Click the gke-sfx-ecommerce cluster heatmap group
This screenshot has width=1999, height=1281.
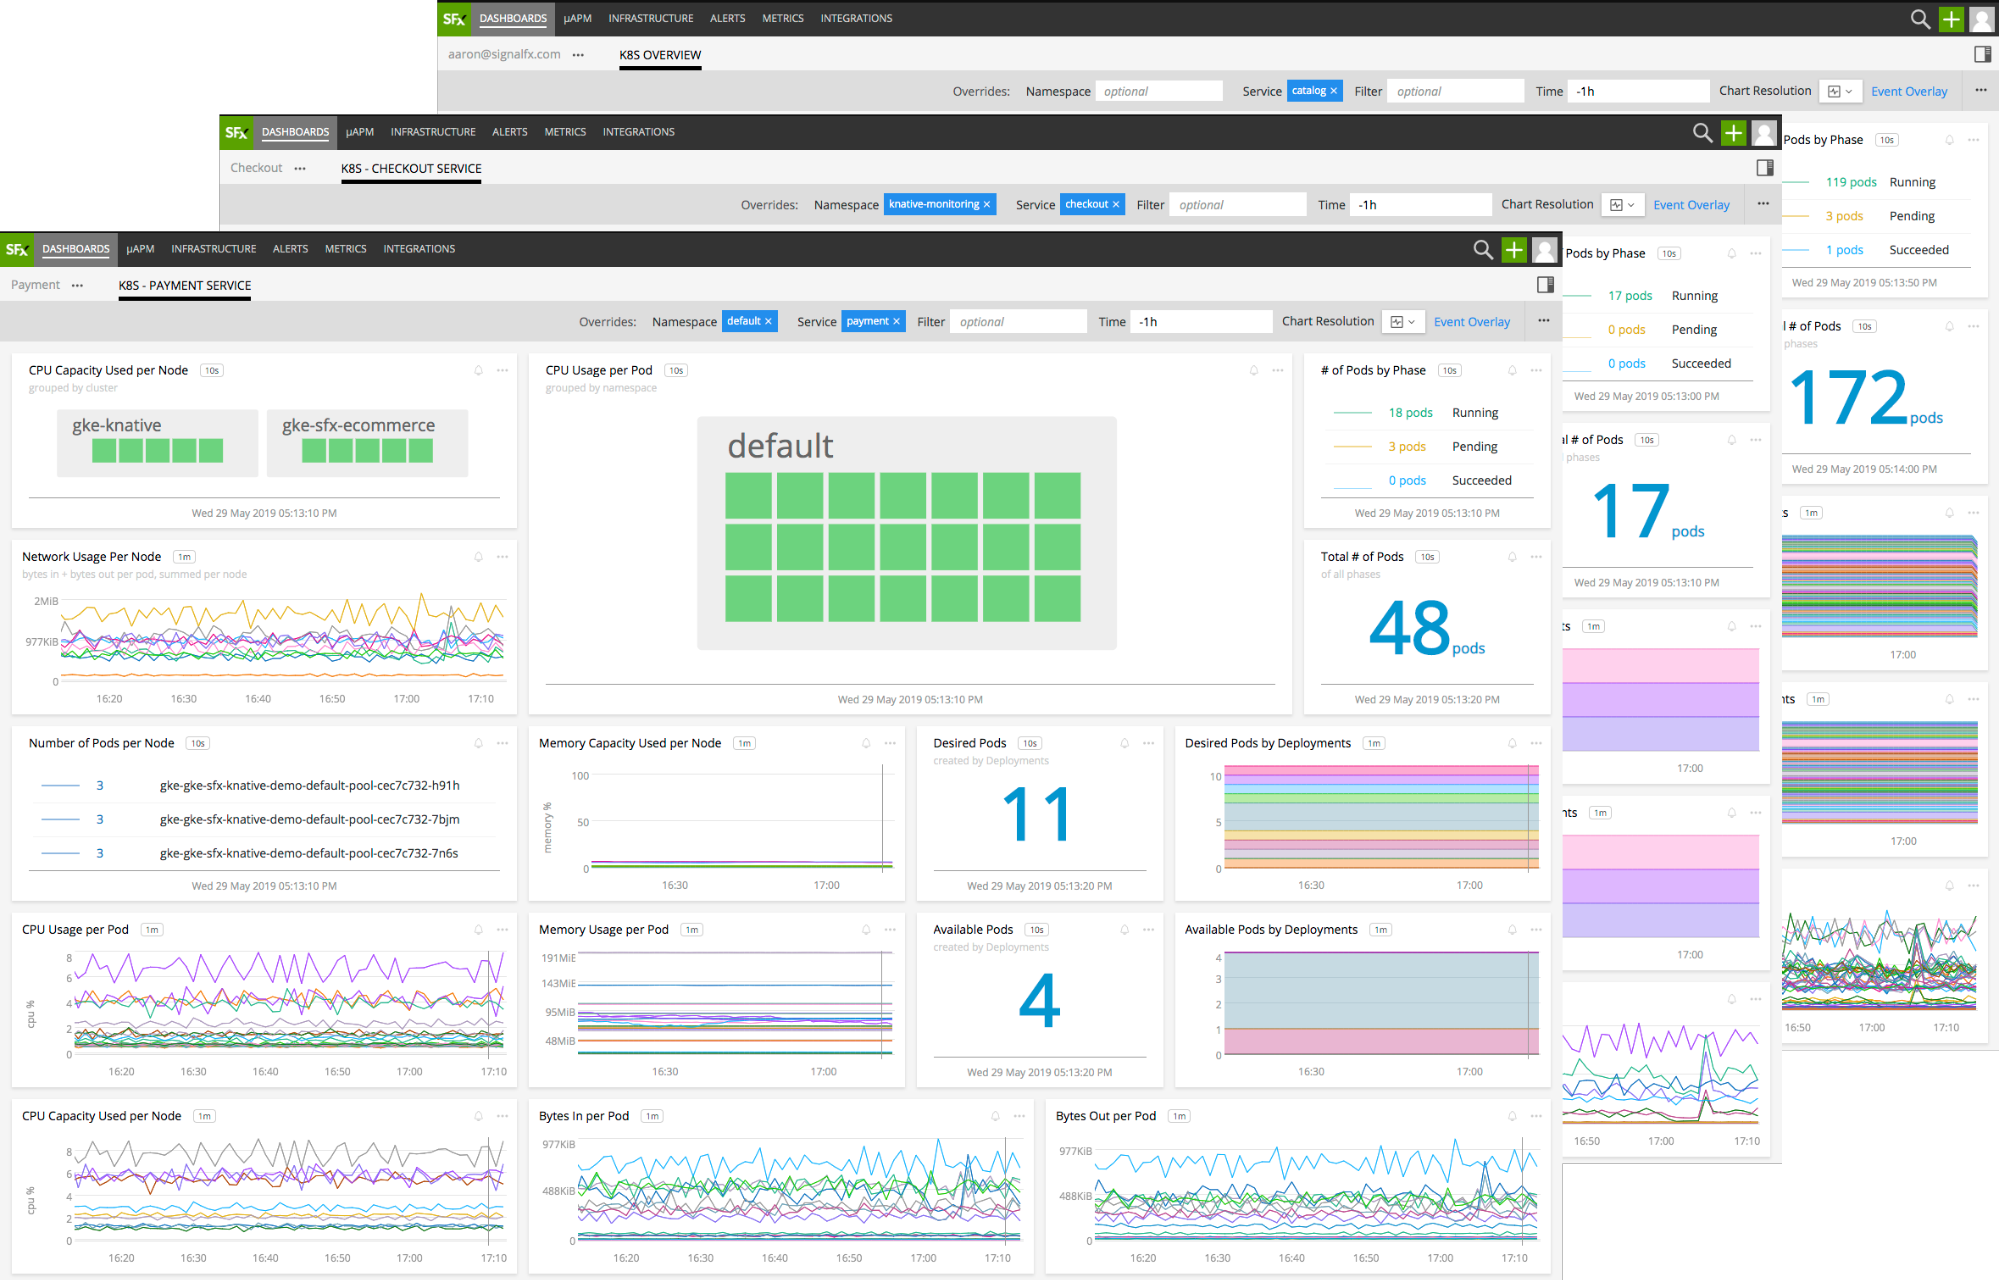click(368, 442)
